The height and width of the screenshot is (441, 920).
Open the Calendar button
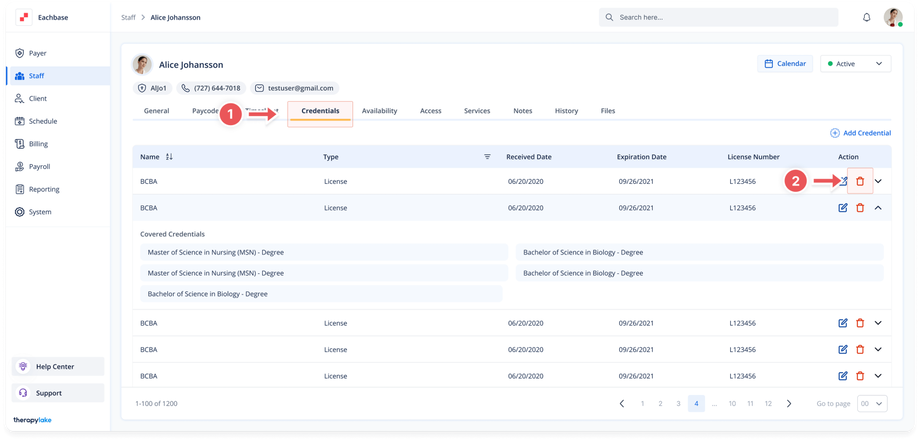[x=785, y=64]
